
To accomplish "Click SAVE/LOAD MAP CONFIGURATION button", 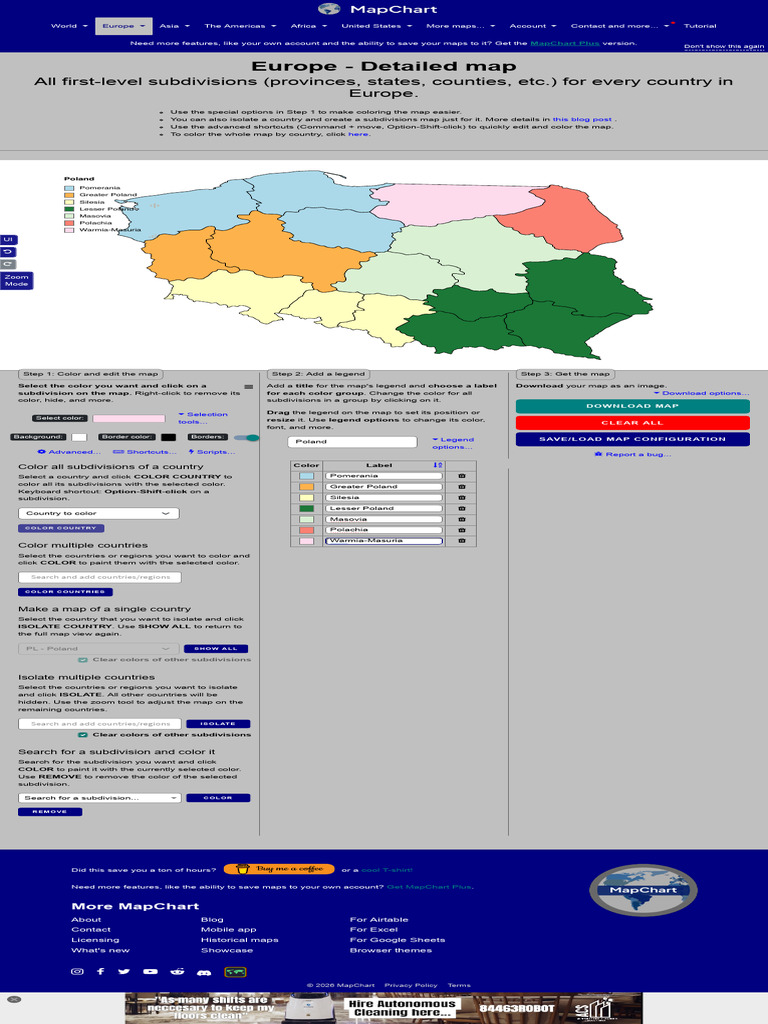I will pyautogui.click(x=632, y=440).
